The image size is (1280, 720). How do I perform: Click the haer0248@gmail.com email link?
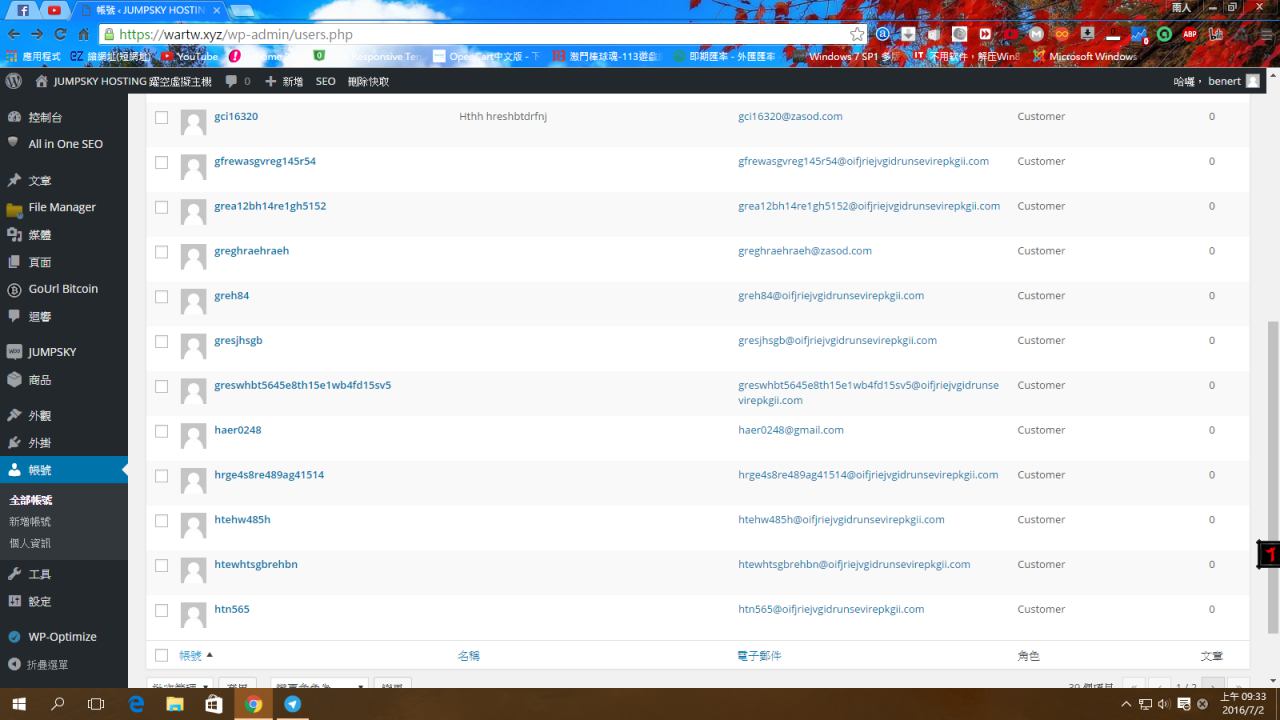pos(790,430)
